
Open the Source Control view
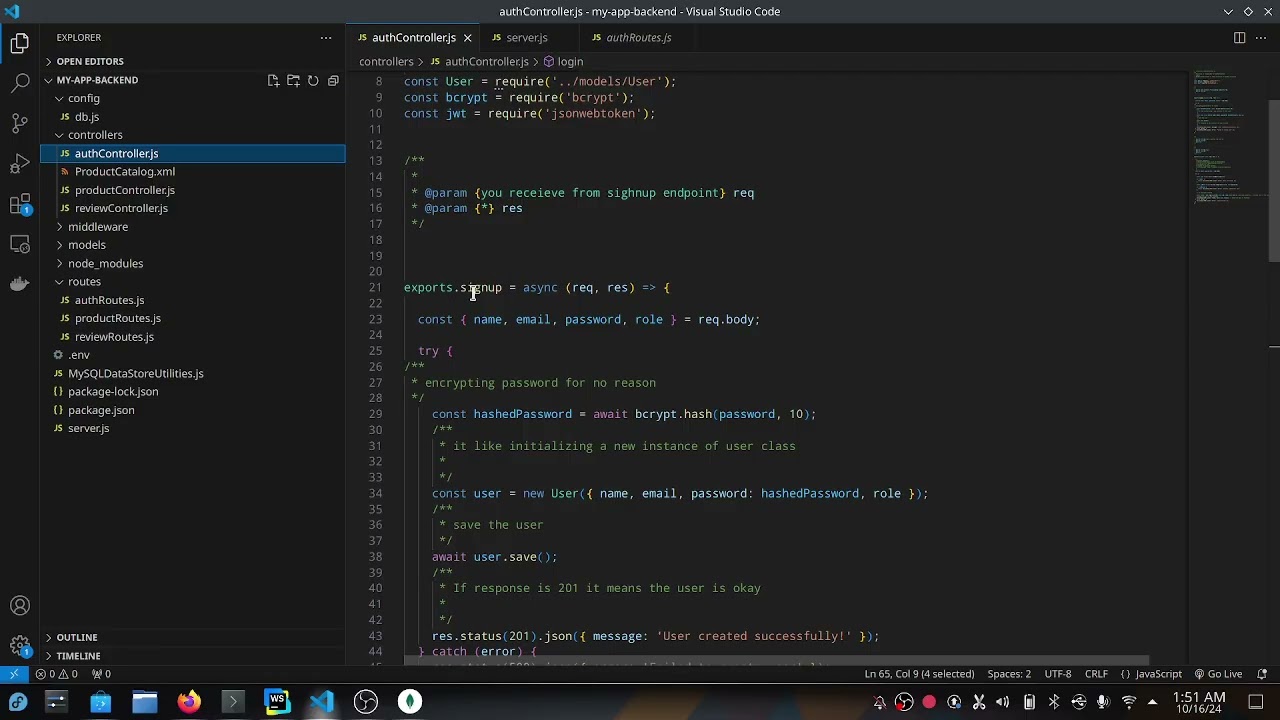(20, 123)
